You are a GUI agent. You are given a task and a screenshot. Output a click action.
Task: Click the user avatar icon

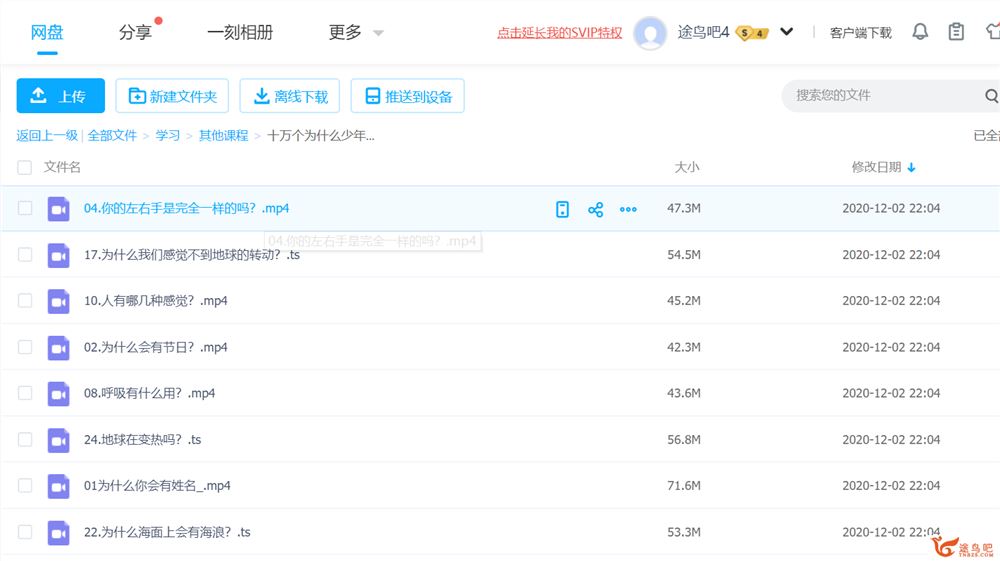(650, 33)
